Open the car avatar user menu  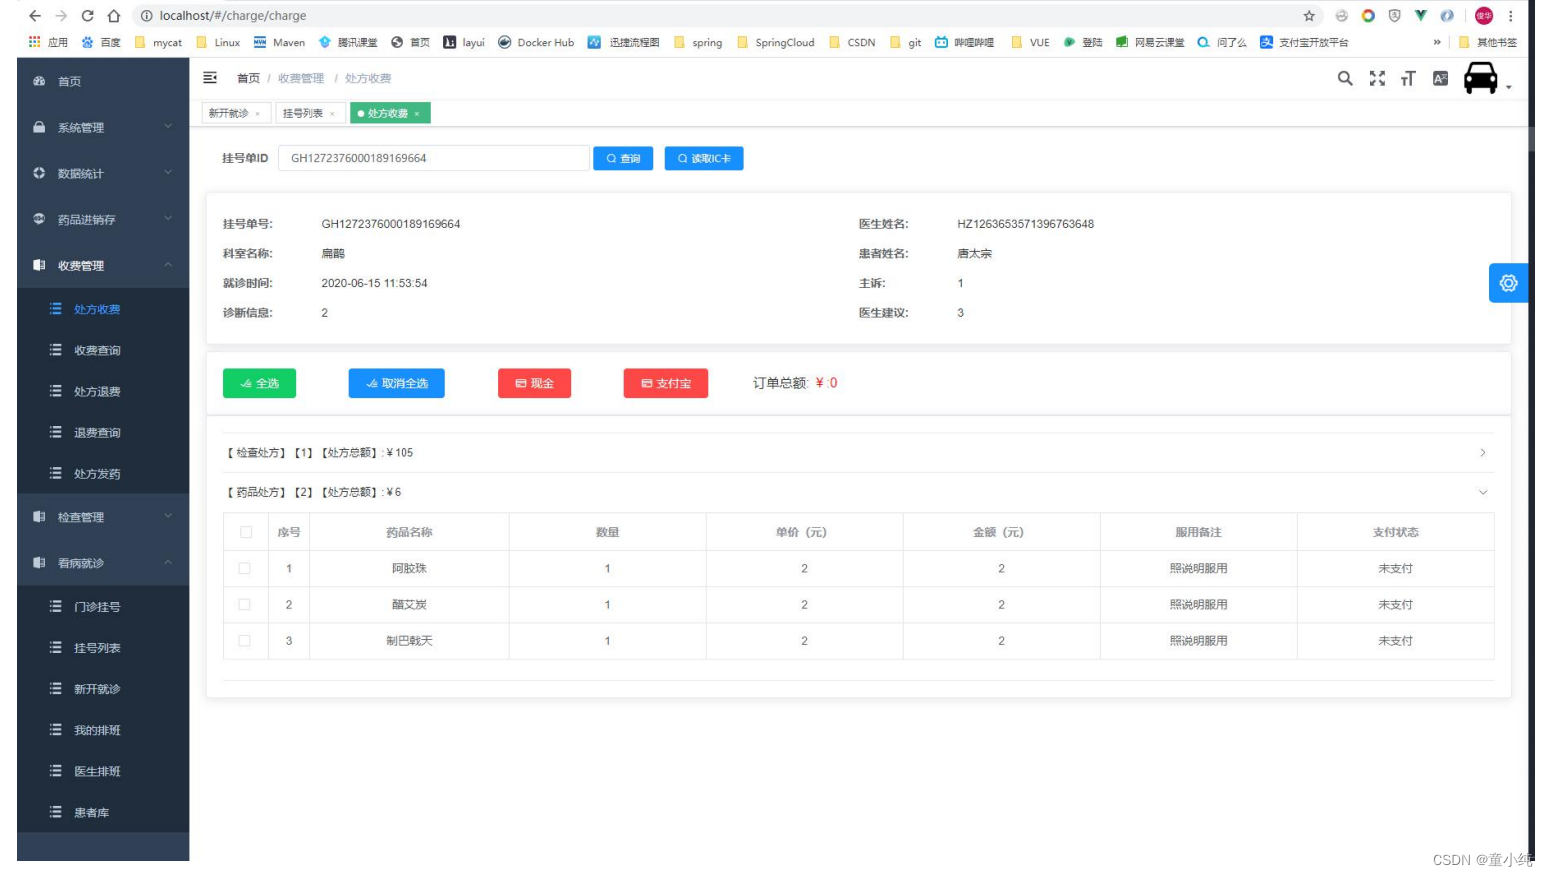1486,78
